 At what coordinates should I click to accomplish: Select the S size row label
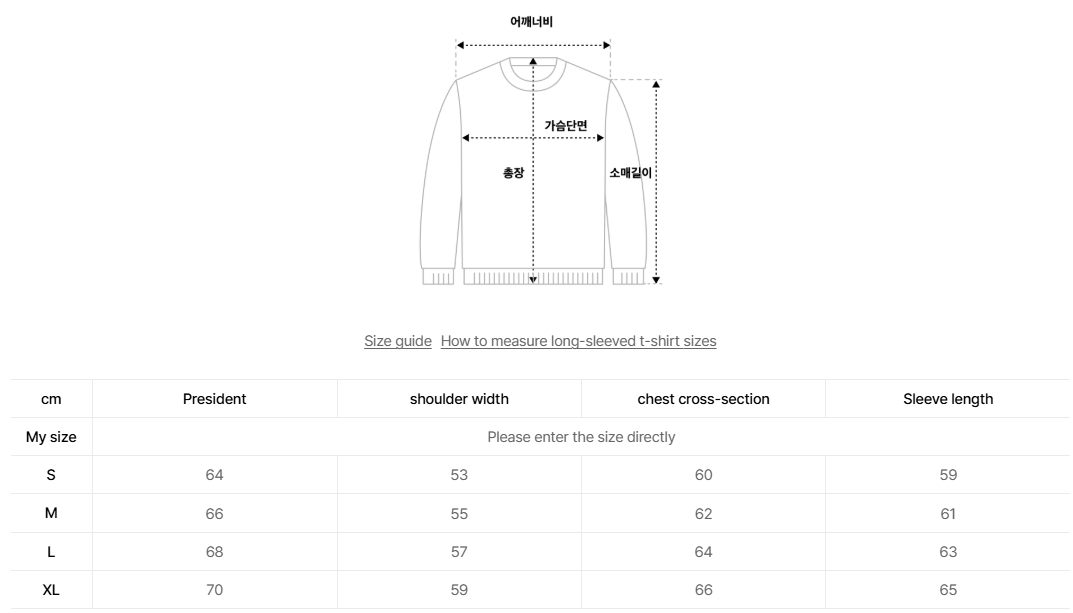tap(51, 475)
